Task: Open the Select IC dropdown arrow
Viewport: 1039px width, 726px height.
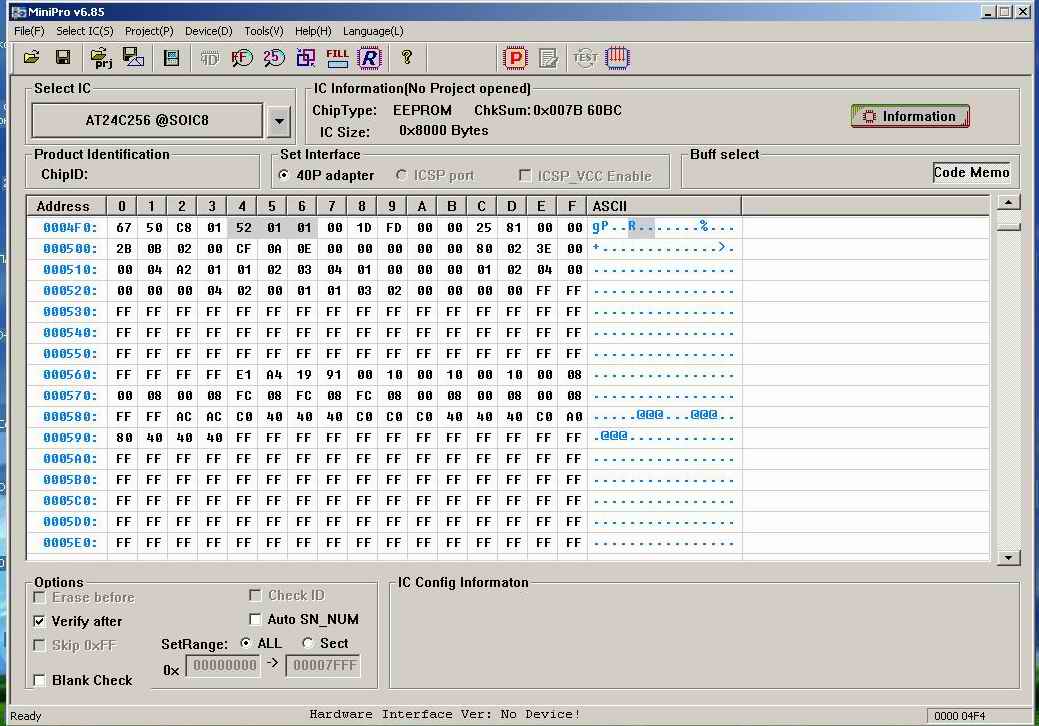Action: 279,121
